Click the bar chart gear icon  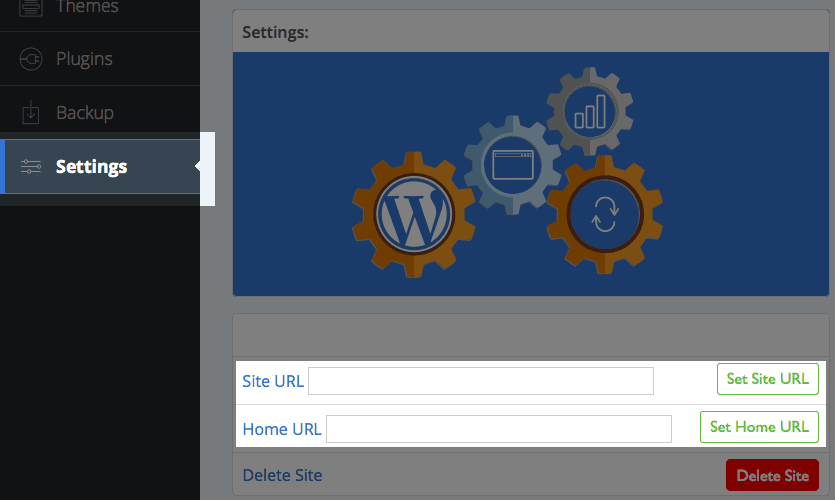[x=590, y=112]
